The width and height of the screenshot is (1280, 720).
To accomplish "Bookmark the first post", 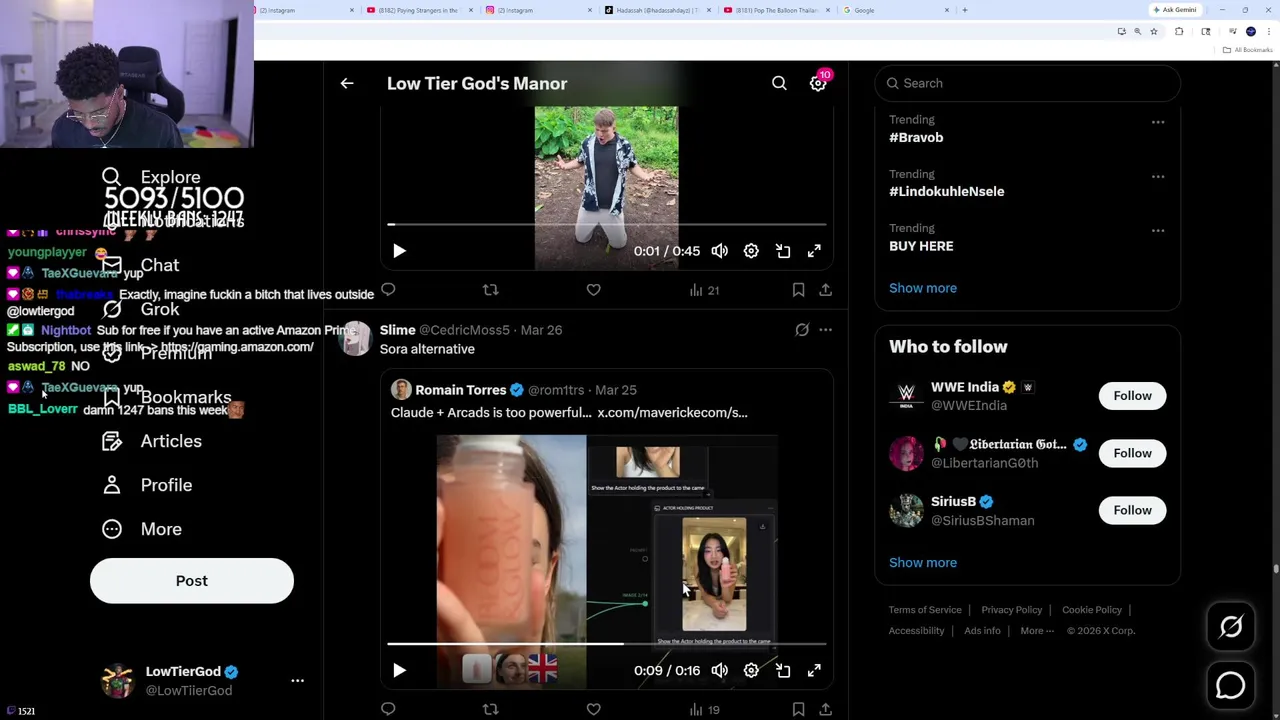I will tap(798, 290).
